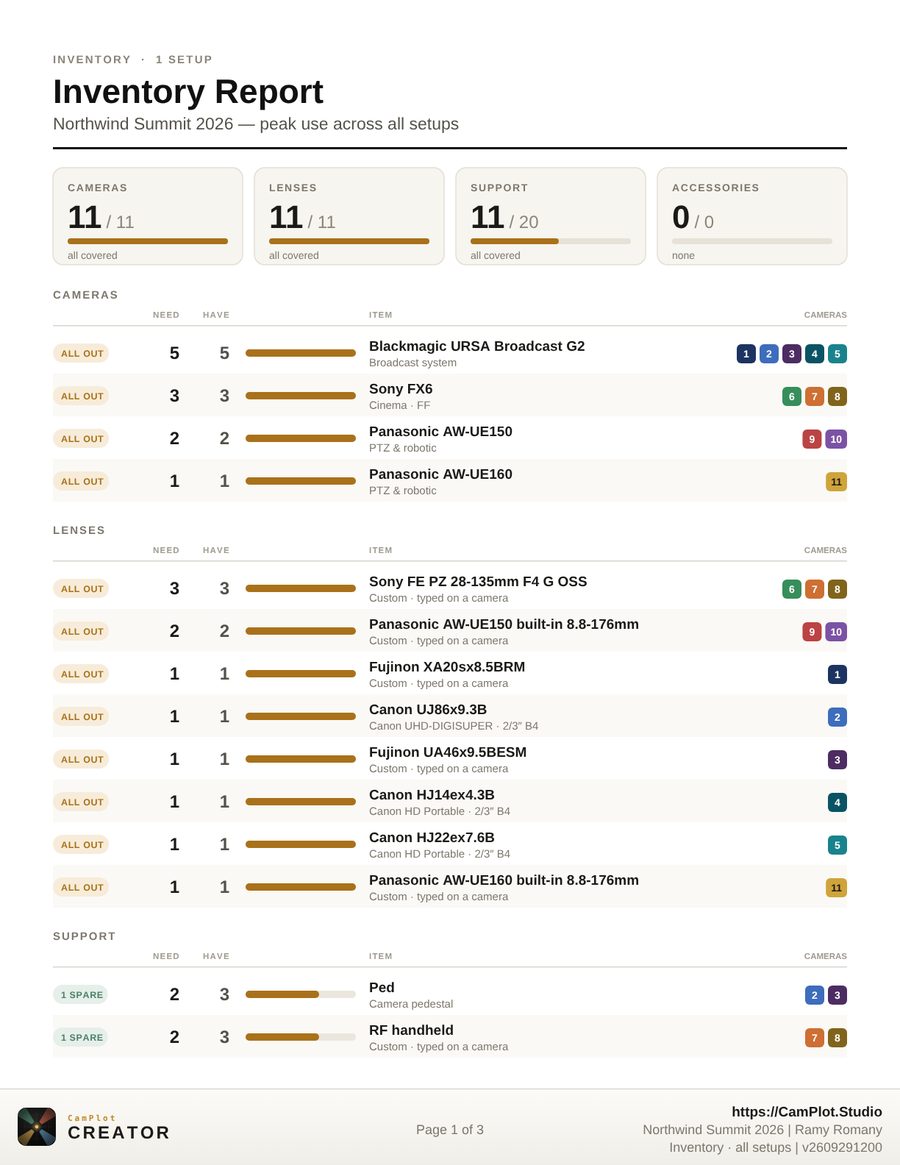Click camera badge 7 in Sony FE PZ lens row

[x=815, y=589]
